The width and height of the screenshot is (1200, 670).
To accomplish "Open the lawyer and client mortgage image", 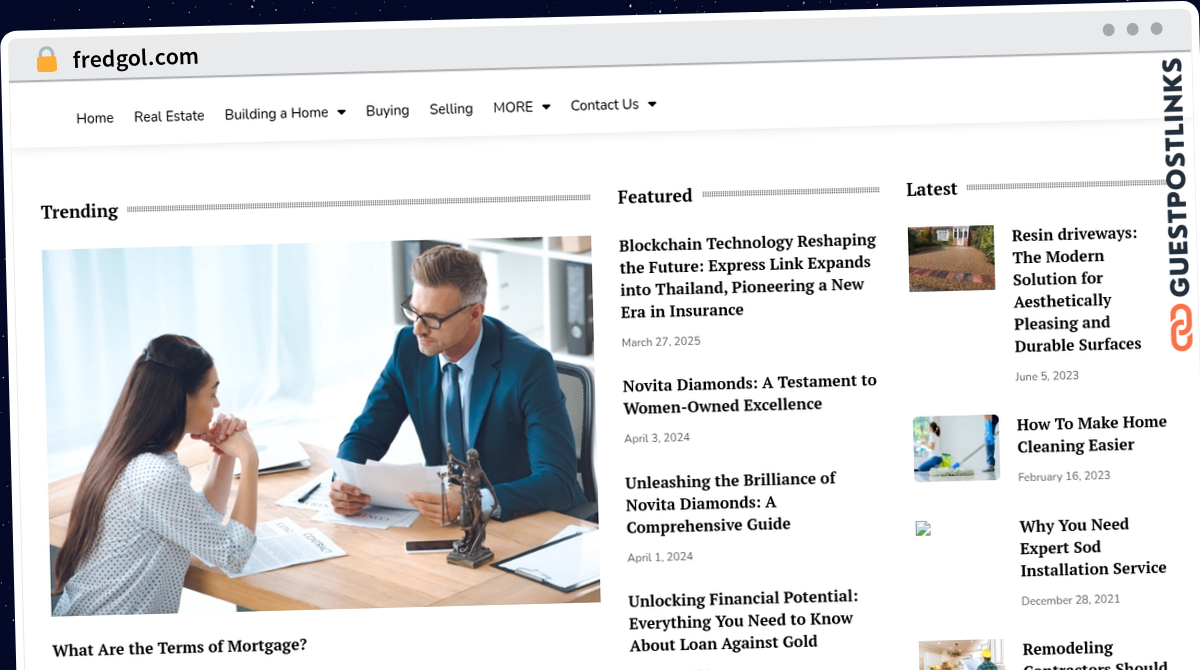I will 321,426.
